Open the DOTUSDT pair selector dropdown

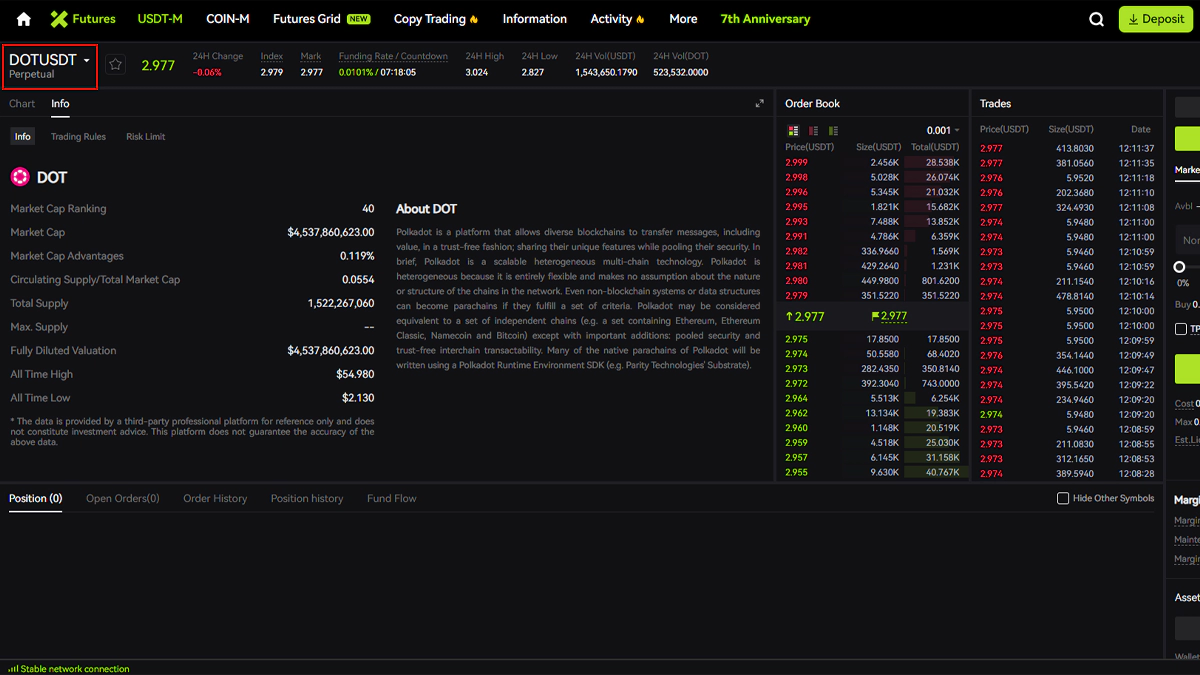(50, 66)
